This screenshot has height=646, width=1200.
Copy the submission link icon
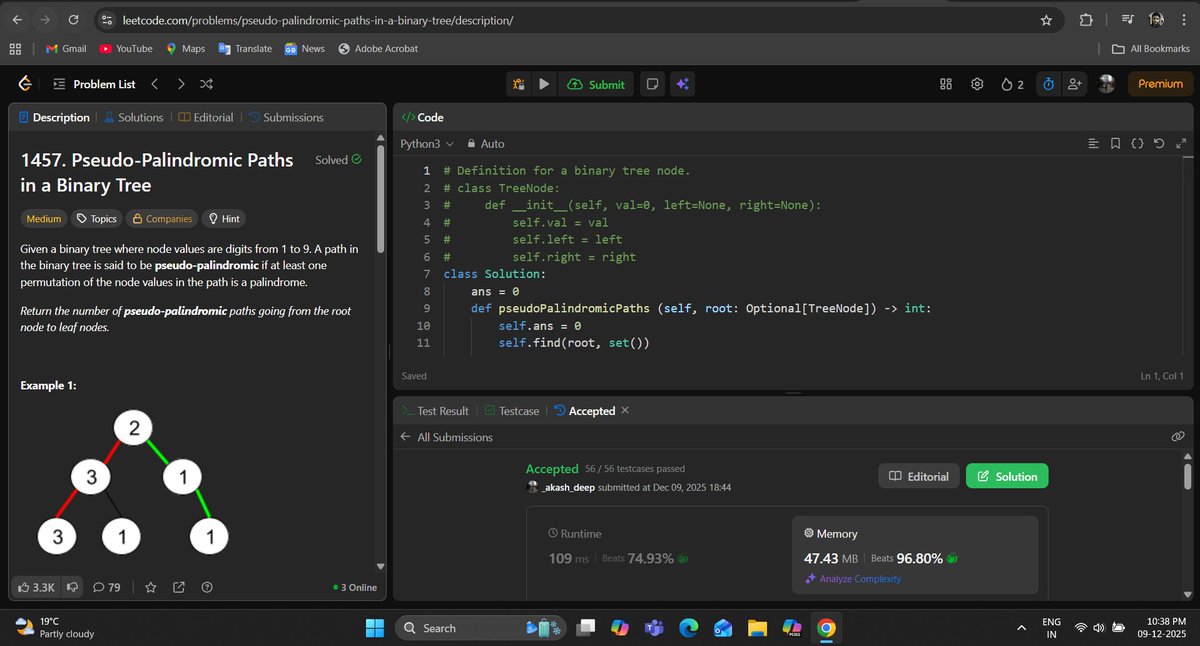1179,437
